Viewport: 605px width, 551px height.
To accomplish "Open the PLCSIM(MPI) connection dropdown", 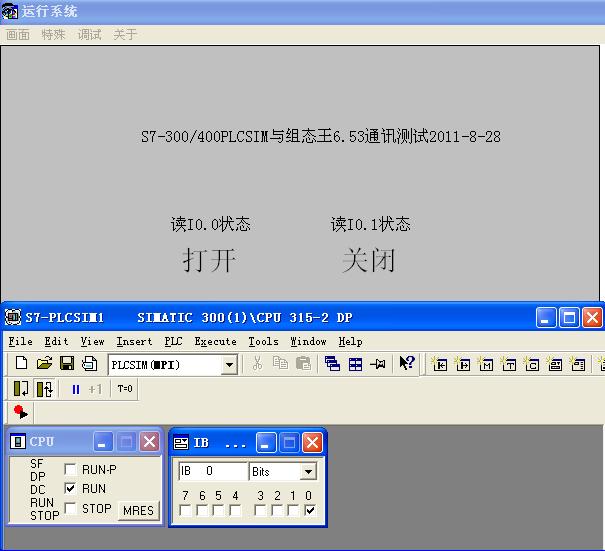I will 230,365.
